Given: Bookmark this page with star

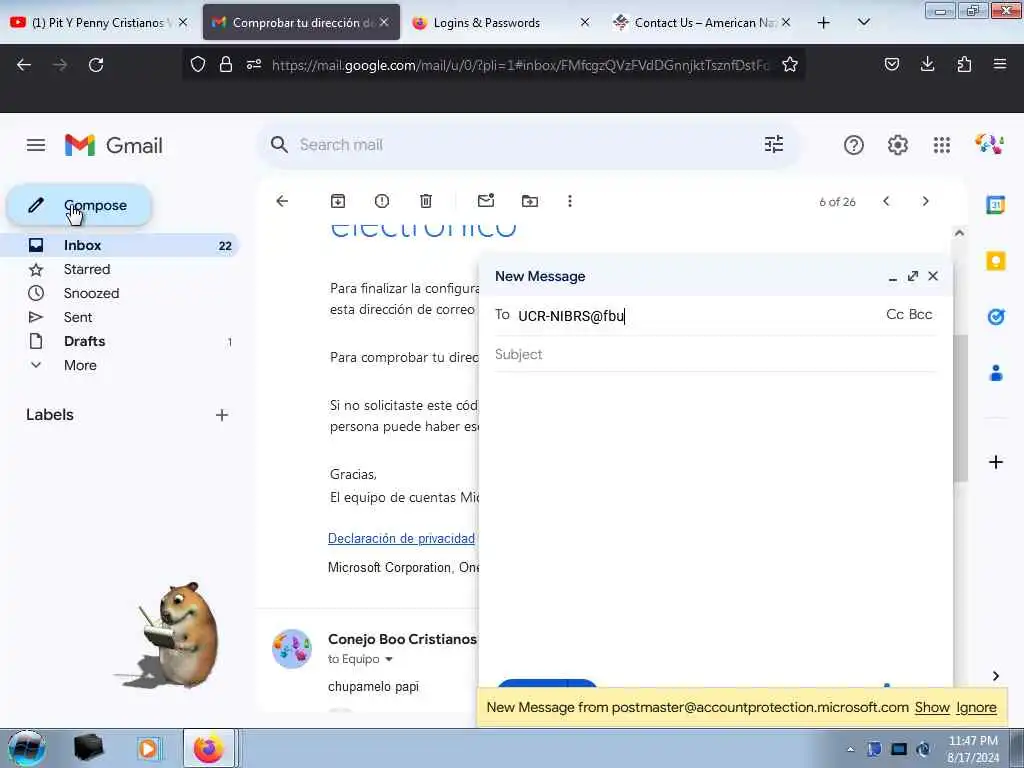Looking at the screenshot, I should [790, 64].
